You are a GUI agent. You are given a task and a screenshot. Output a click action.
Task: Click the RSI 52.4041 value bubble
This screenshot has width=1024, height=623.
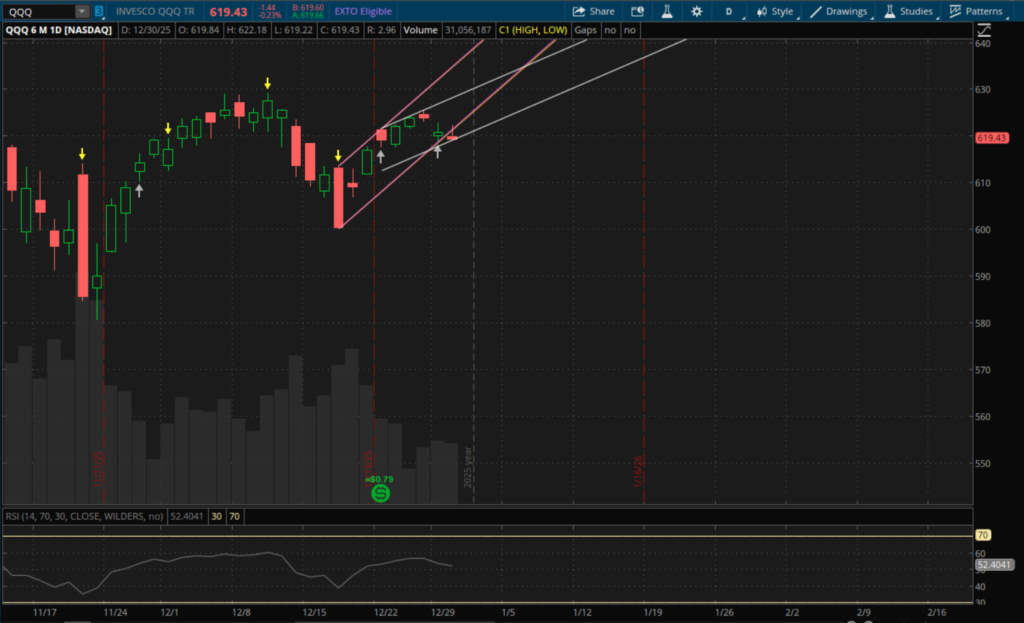(994, 565)
